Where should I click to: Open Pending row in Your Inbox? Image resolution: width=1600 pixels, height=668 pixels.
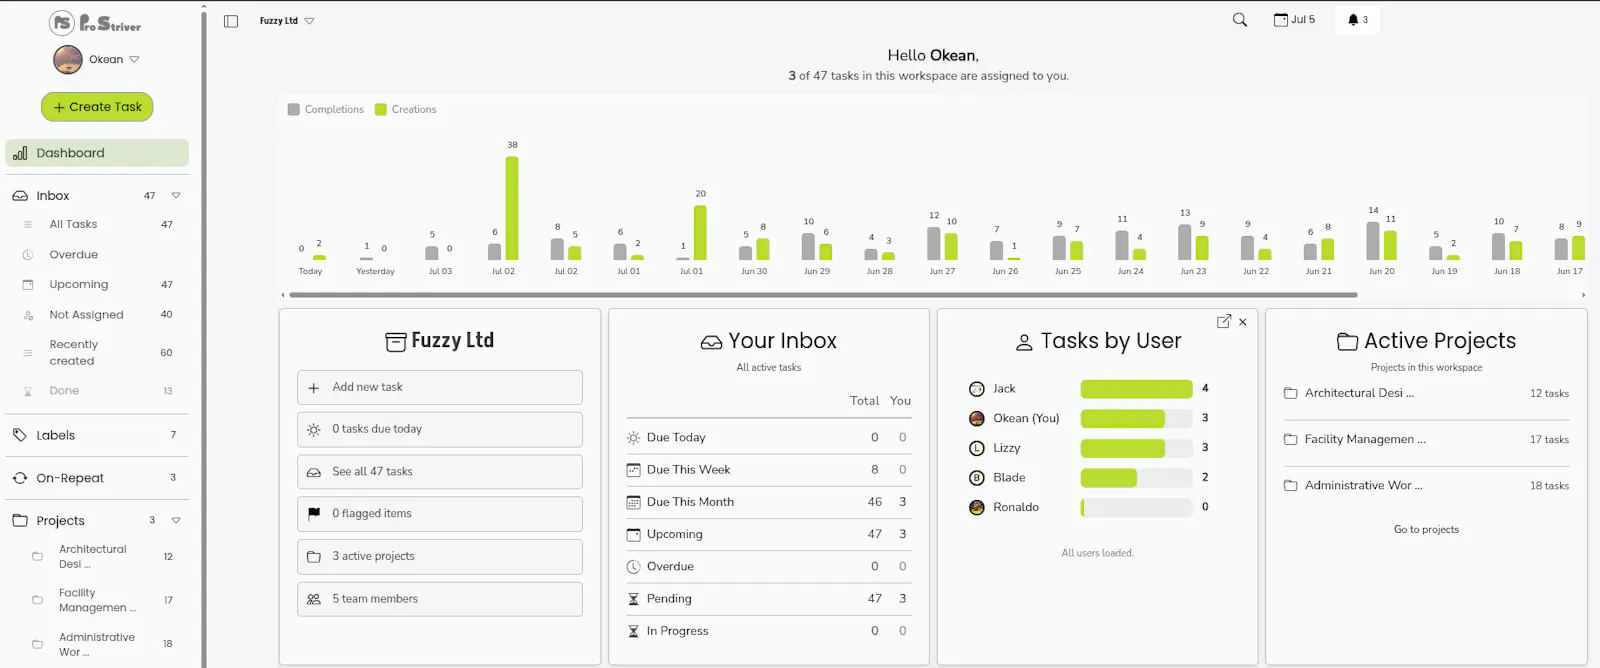pyautogui.click(x=768, y=599)
